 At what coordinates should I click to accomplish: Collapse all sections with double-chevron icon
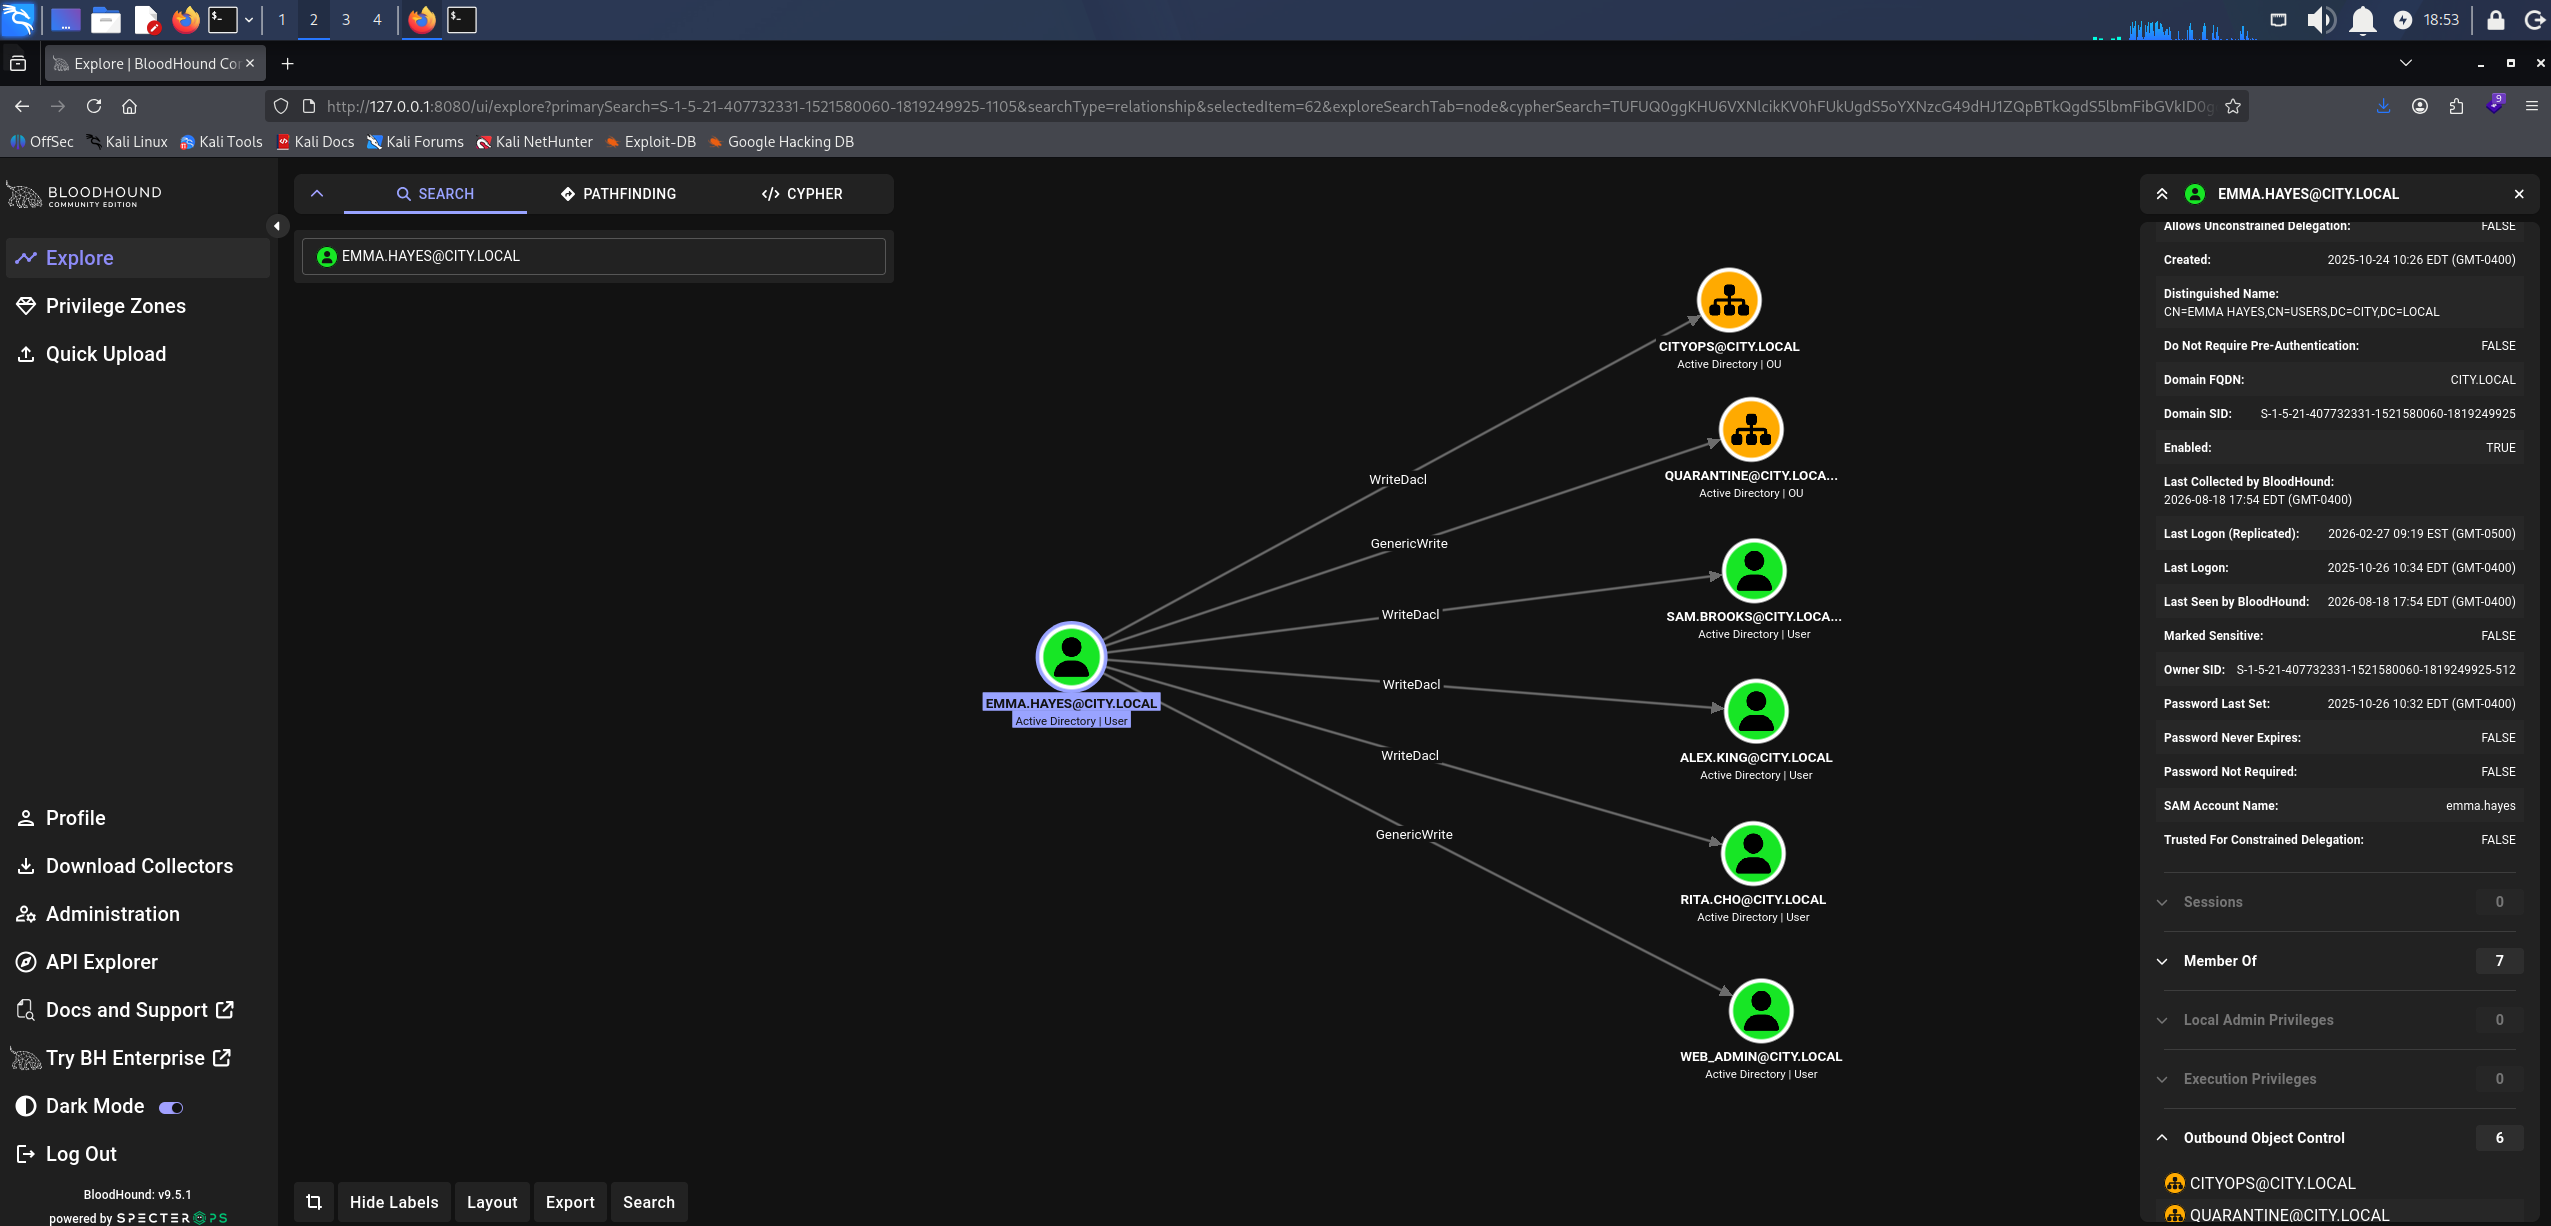2162,194
